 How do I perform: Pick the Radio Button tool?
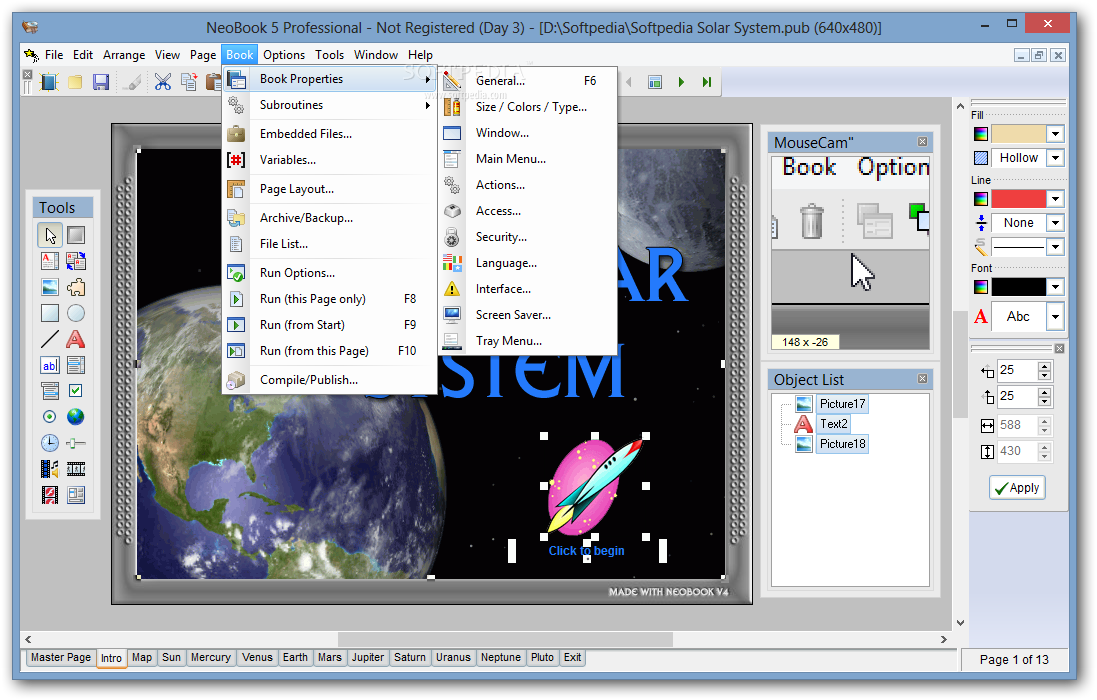(50, 417)
